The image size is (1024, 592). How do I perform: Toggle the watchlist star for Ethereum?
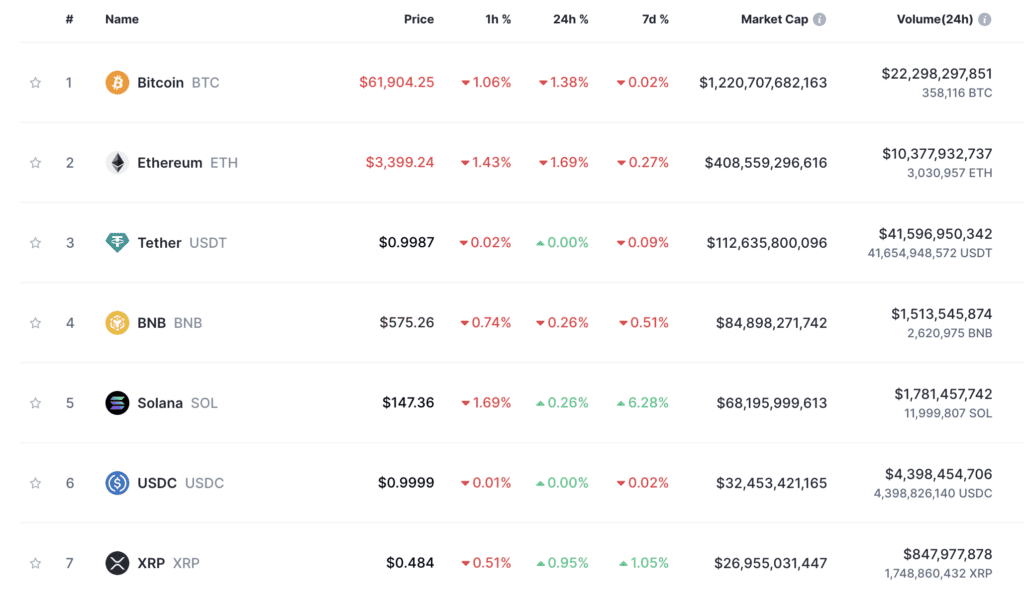pyautogui.click(x=36, y=162)
